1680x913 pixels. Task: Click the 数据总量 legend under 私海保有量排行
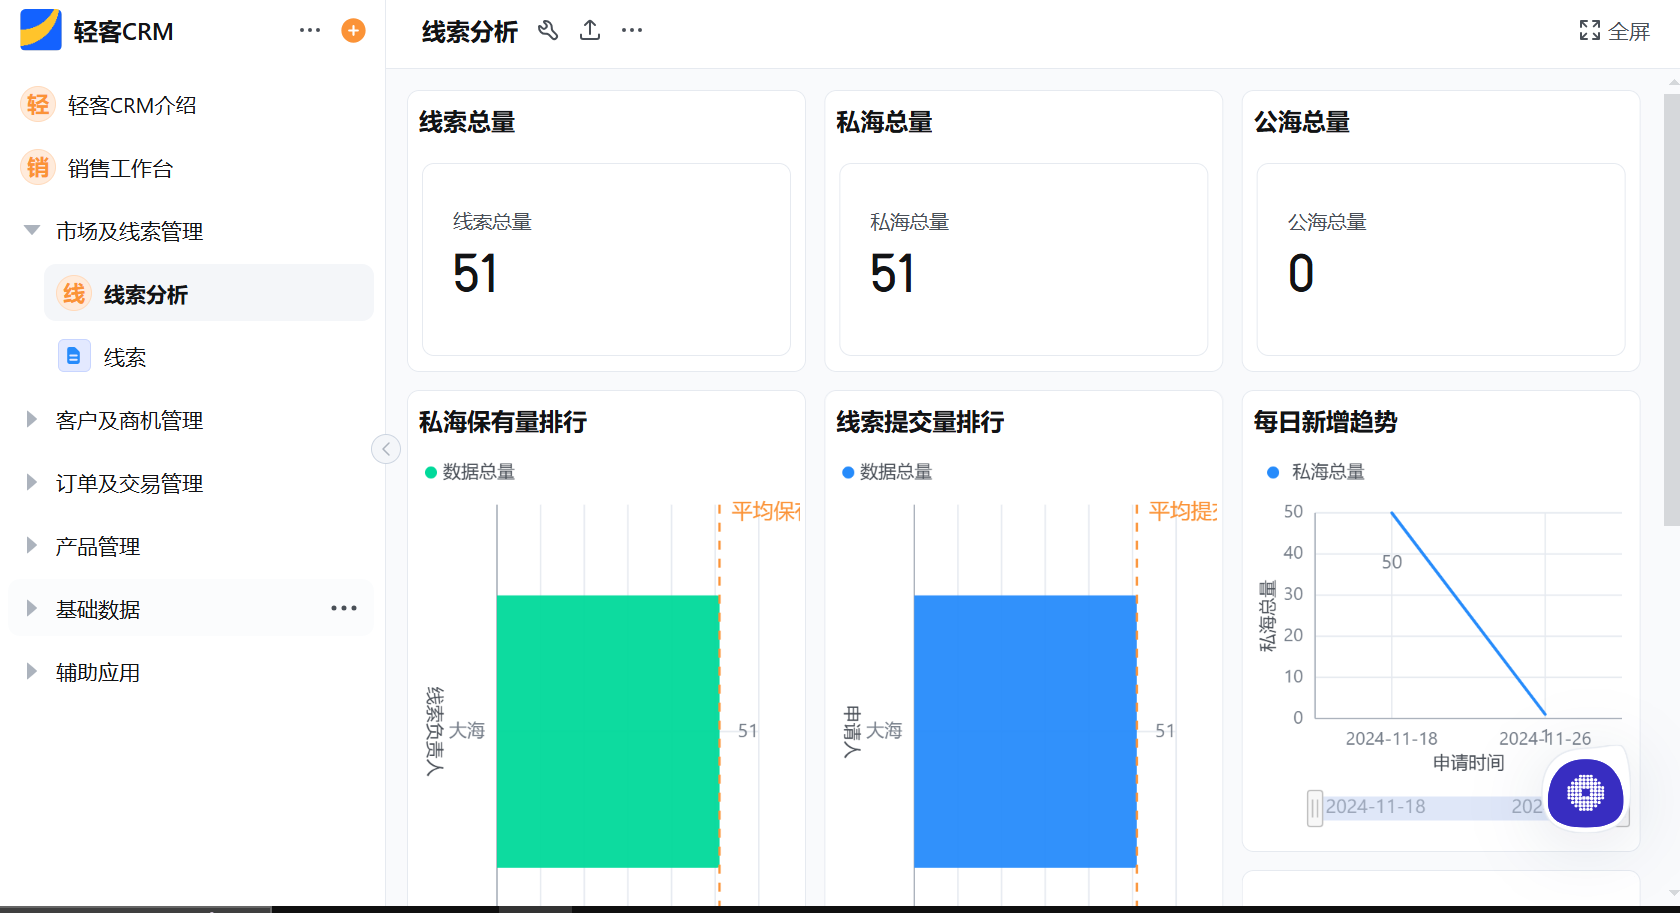coord(470,471)
